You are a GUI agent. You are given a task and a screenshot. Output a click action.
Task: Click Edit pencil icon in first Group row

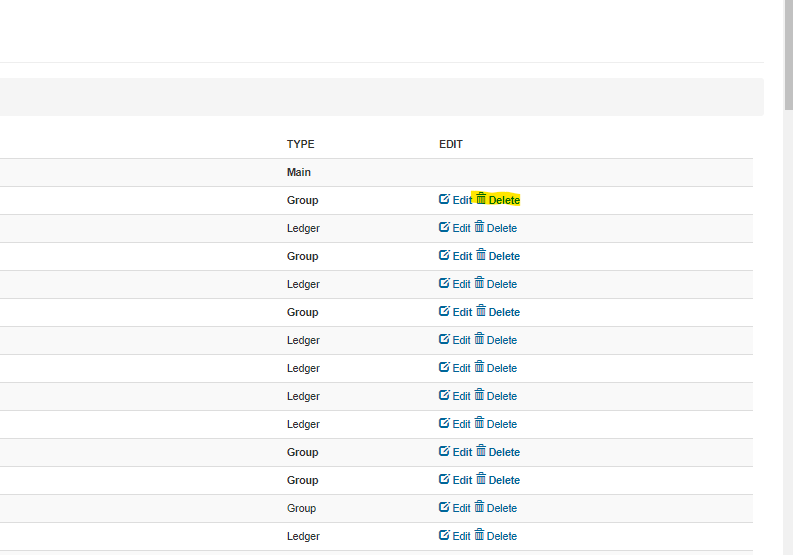[x=445, y=199]
